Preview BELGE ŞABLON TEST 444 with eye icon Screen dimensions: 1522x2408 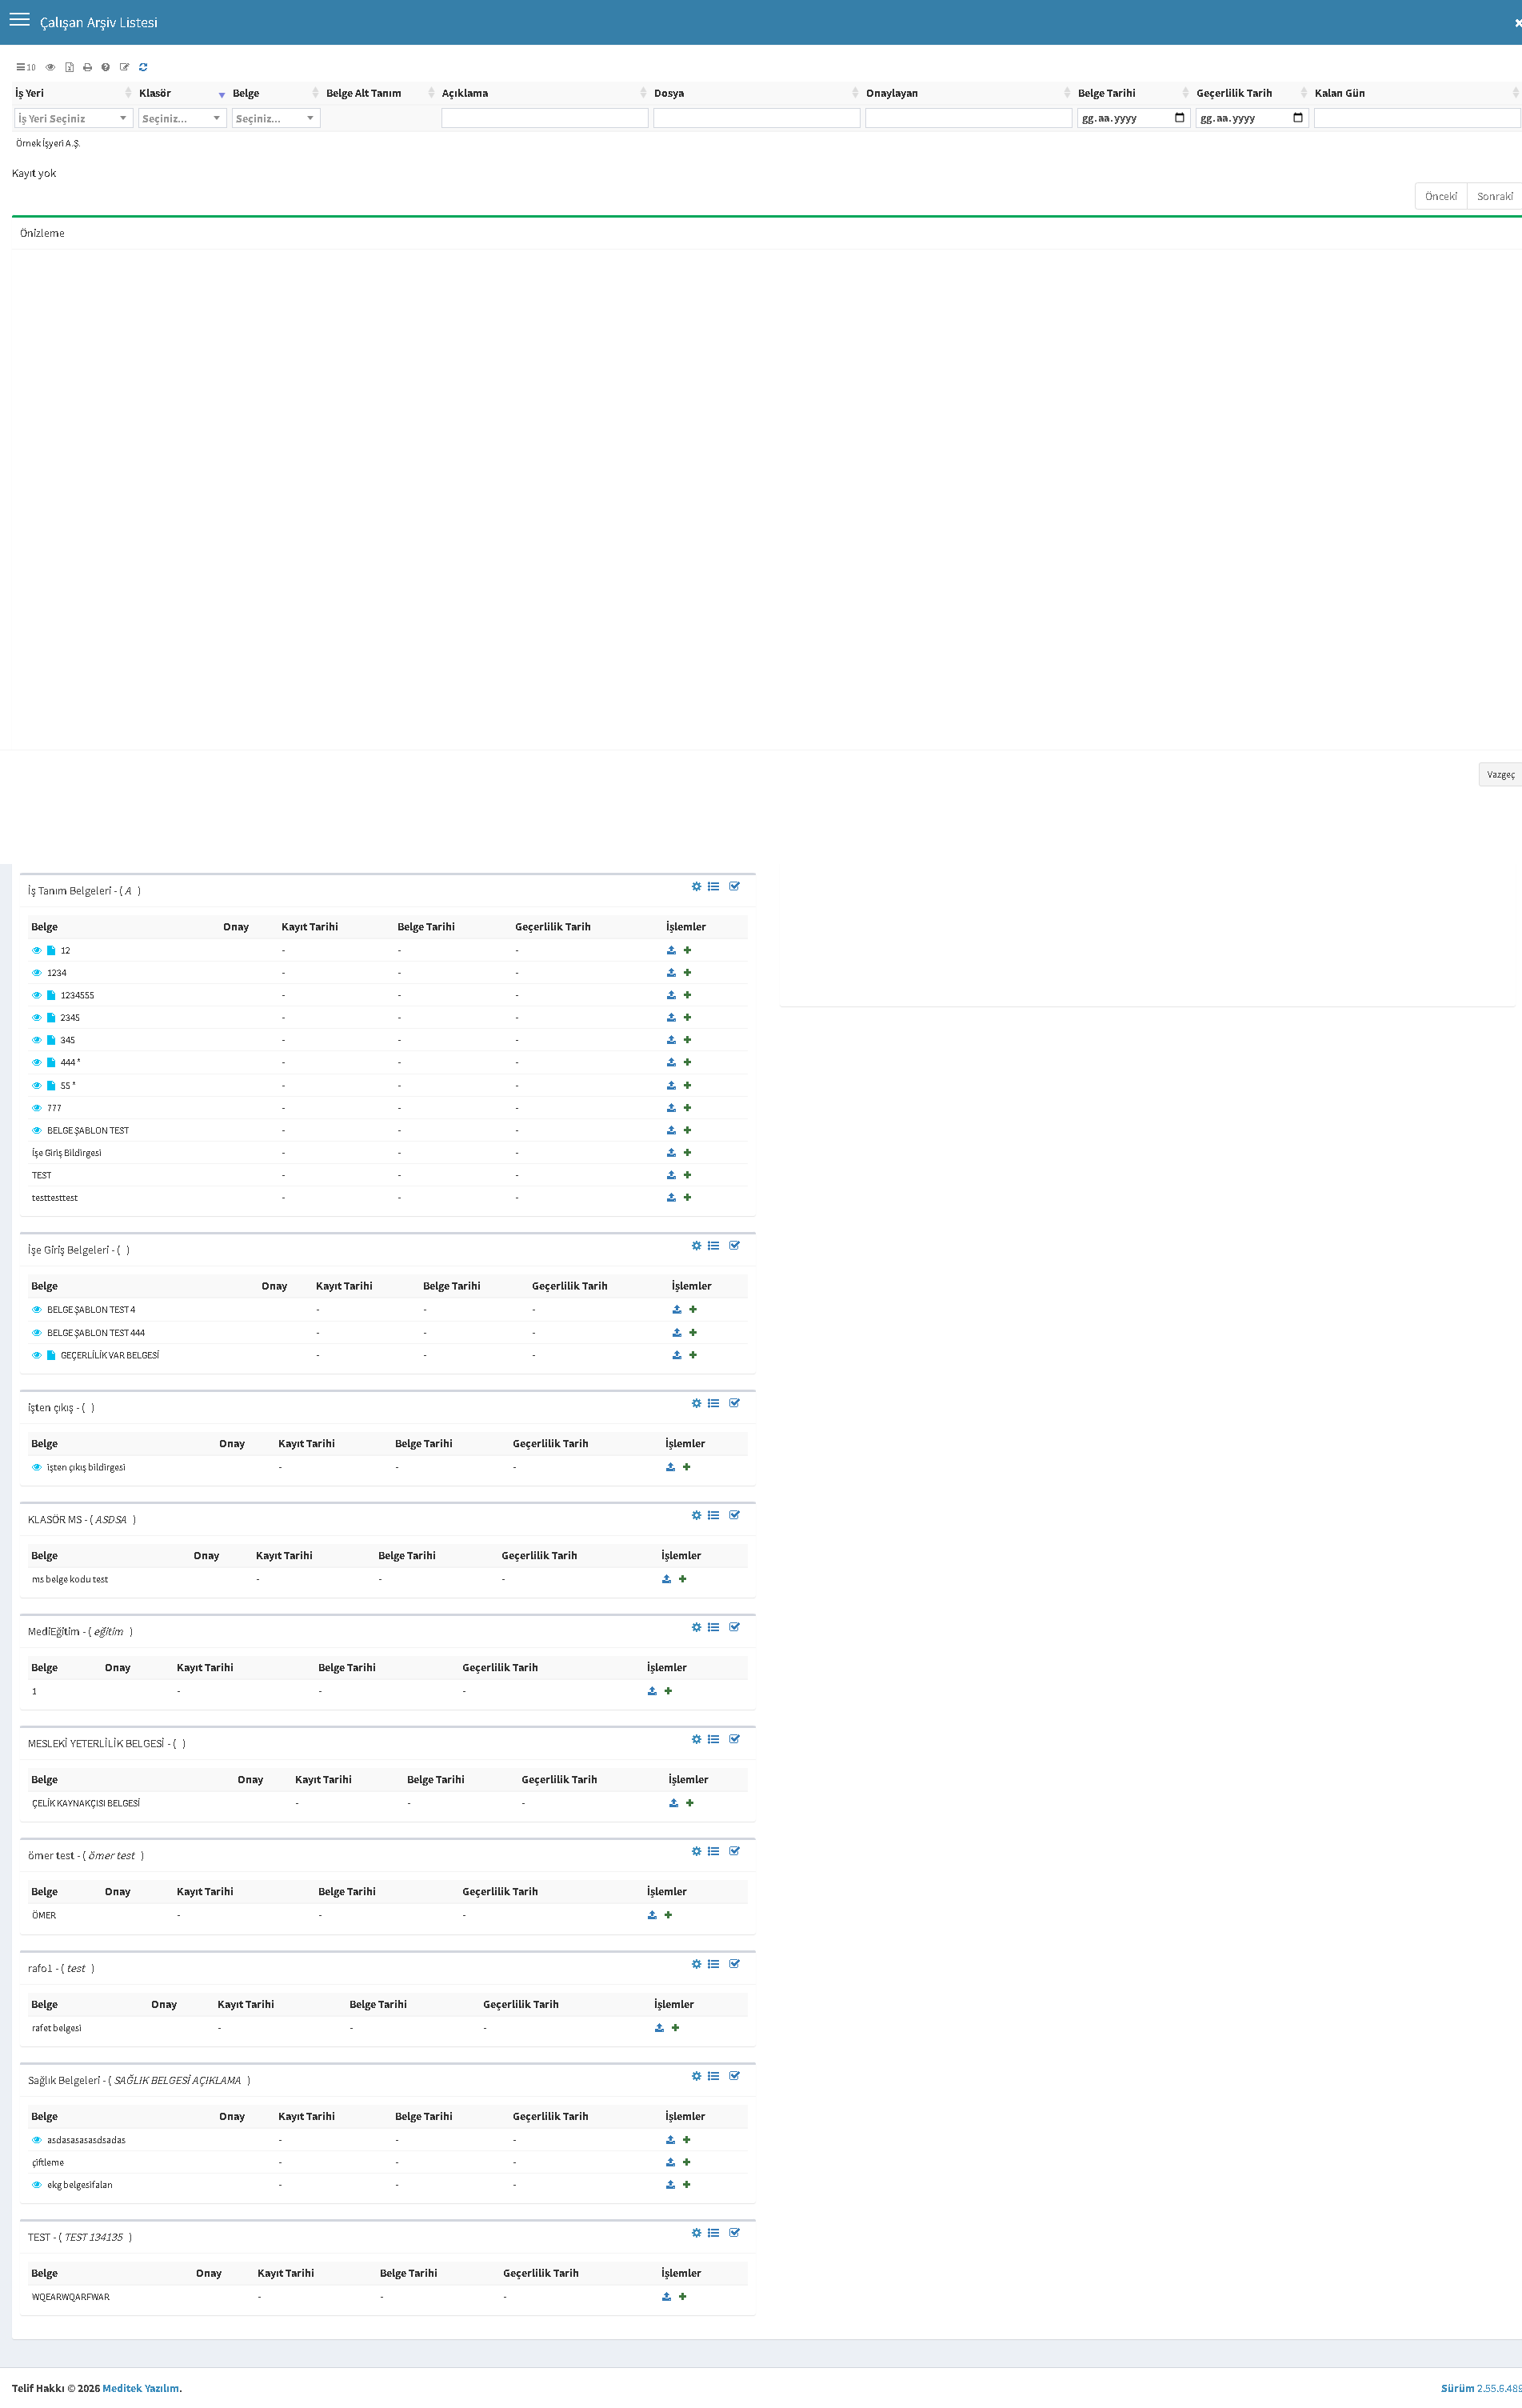(37, 1332)
